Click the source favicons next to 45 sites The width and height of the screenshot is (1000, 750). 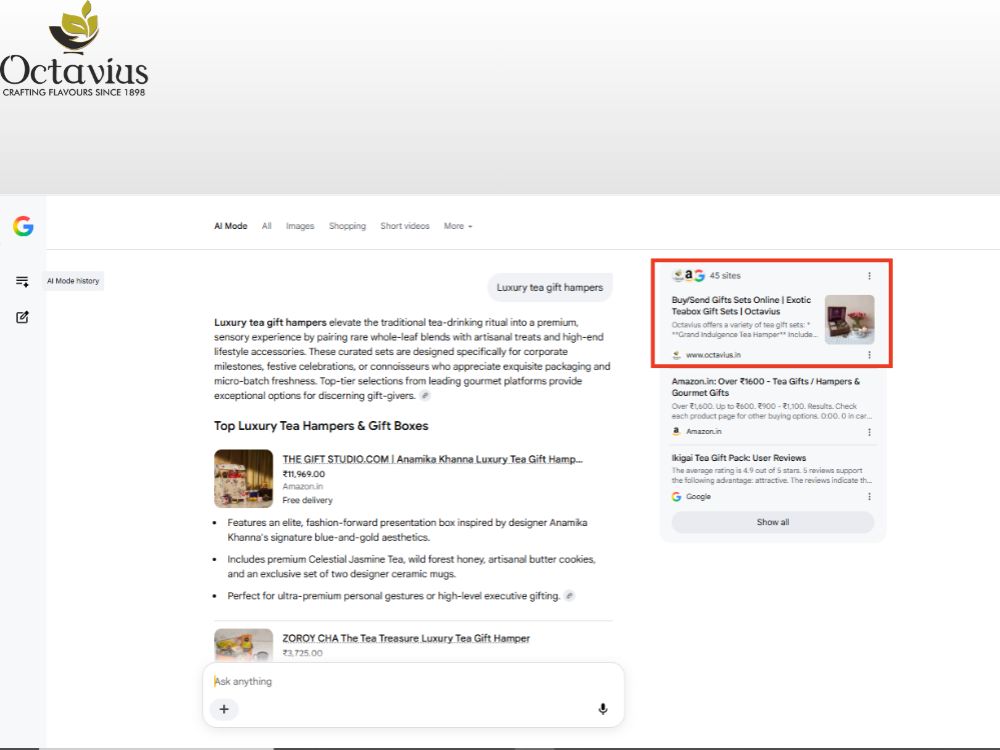(x=688, y=275)
